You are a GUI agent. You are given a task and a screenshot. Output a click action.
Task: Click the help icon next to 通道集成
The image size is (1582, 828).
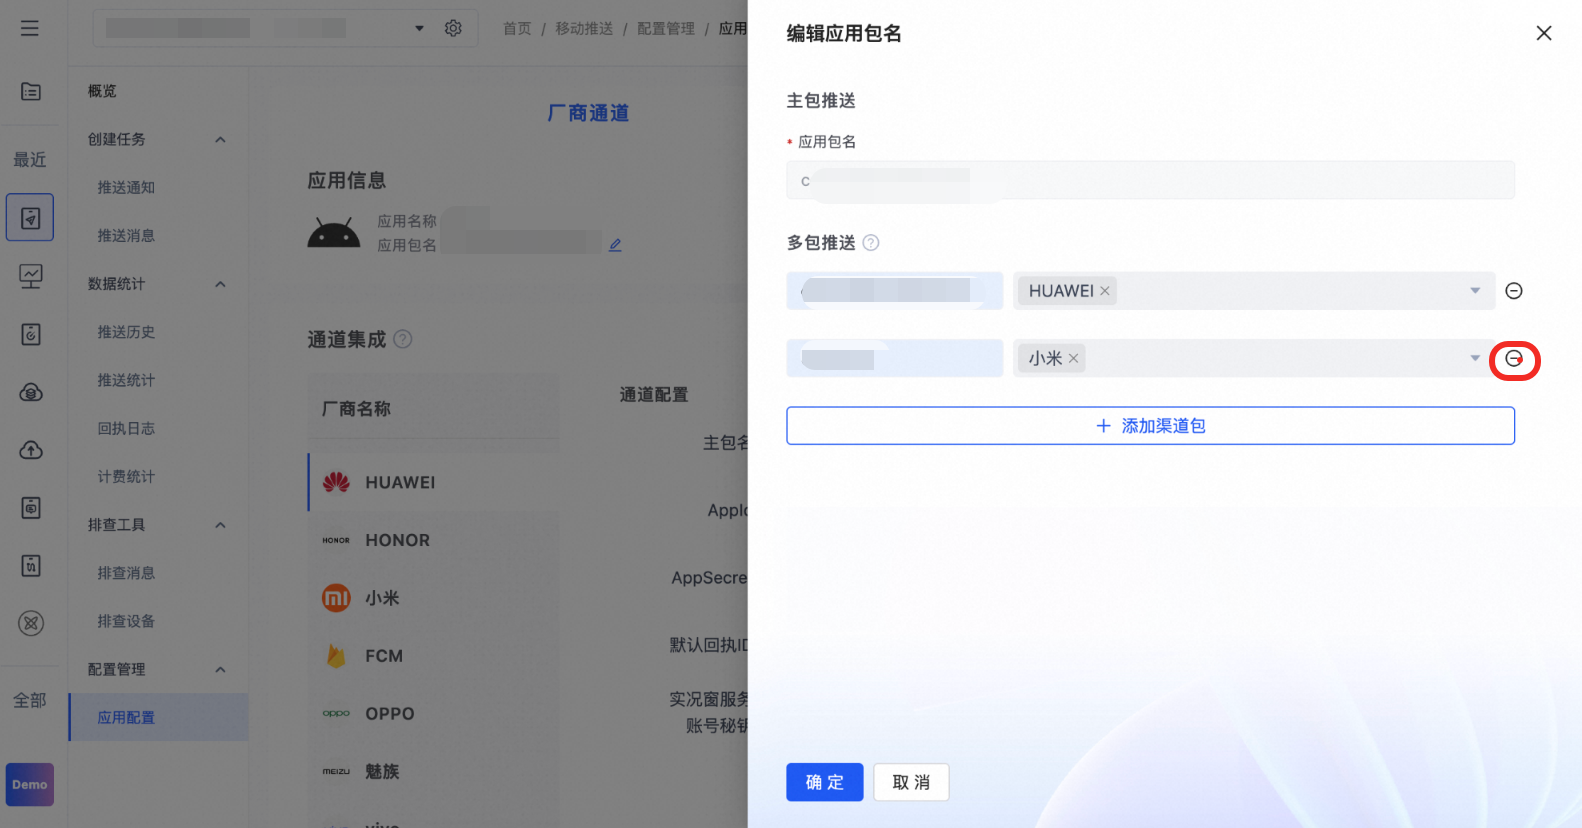click(403, 339)
